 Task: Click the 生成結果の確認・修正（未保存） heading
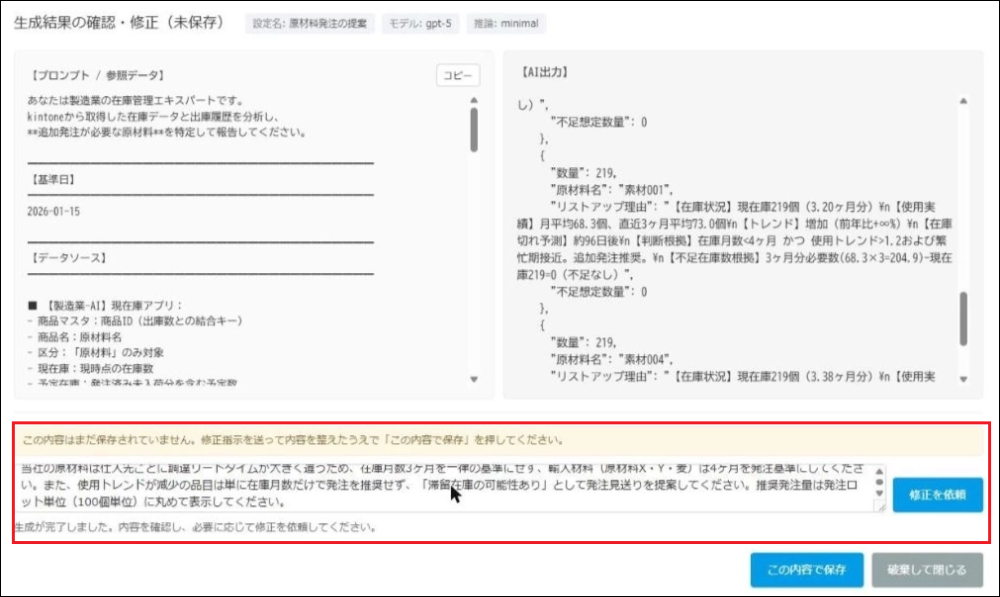click(119, 22)
